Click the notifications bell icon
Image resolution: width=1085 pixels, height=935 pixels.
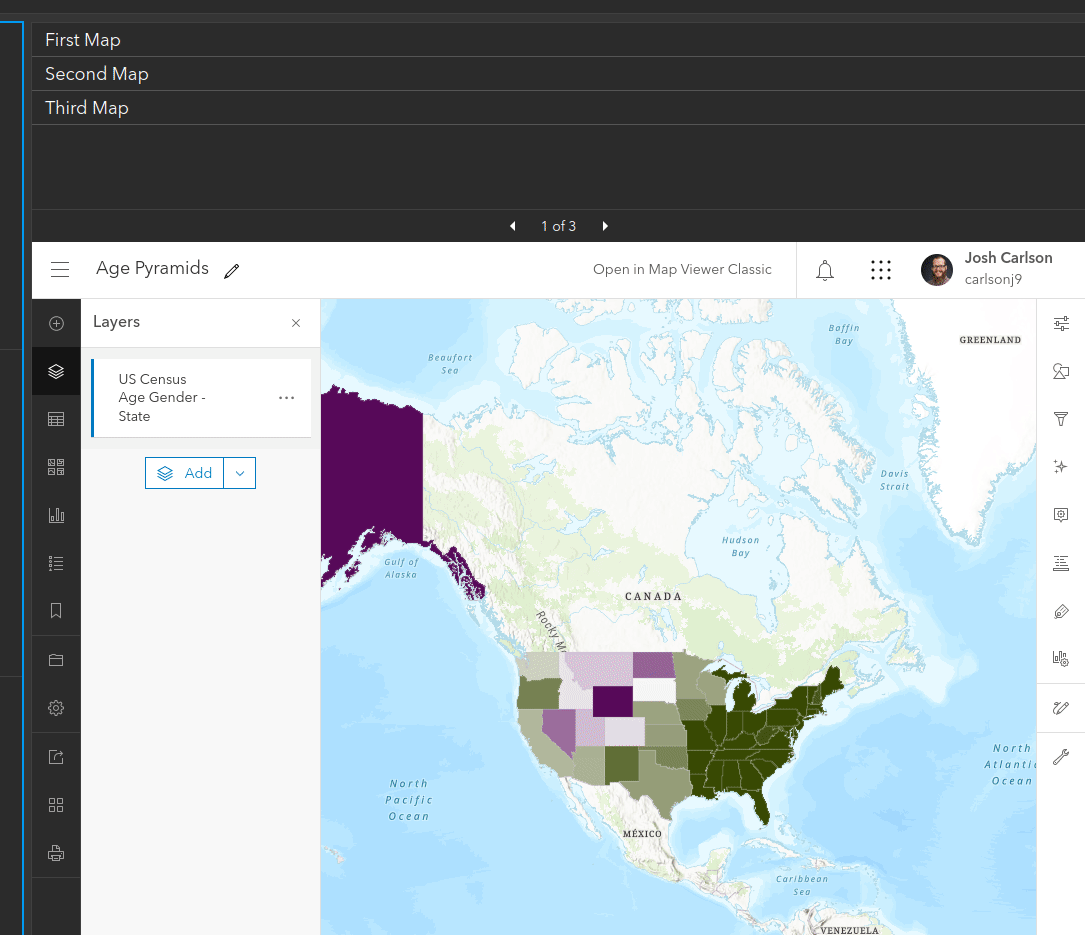(825, 270)
